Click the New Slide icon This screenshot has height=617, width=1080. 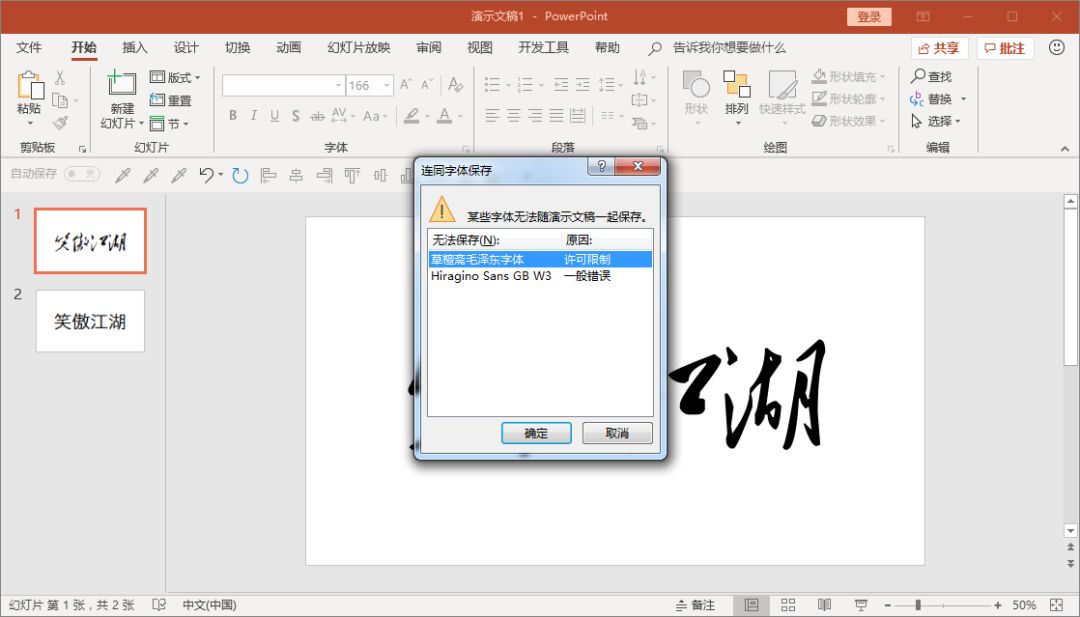pos(121,83)
